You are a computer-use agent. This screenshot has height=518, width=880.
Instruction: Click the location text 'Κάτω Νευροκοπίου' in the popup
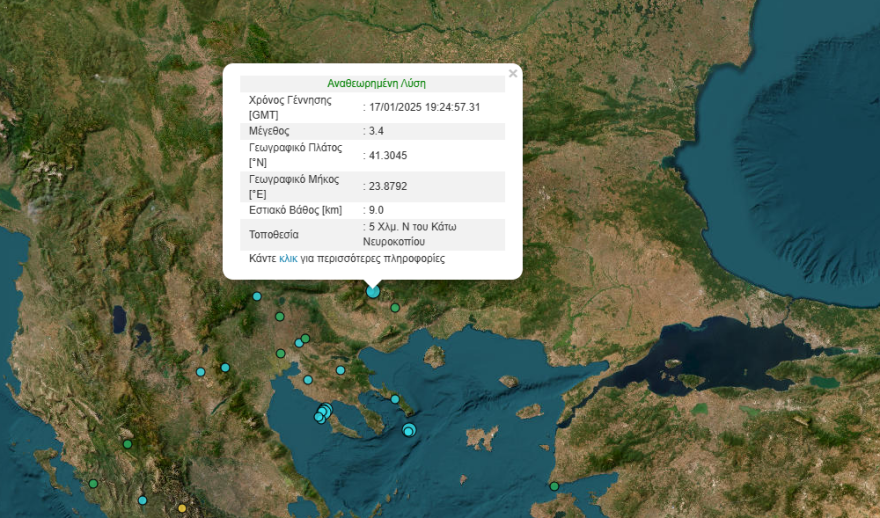[x=410, y=234]
